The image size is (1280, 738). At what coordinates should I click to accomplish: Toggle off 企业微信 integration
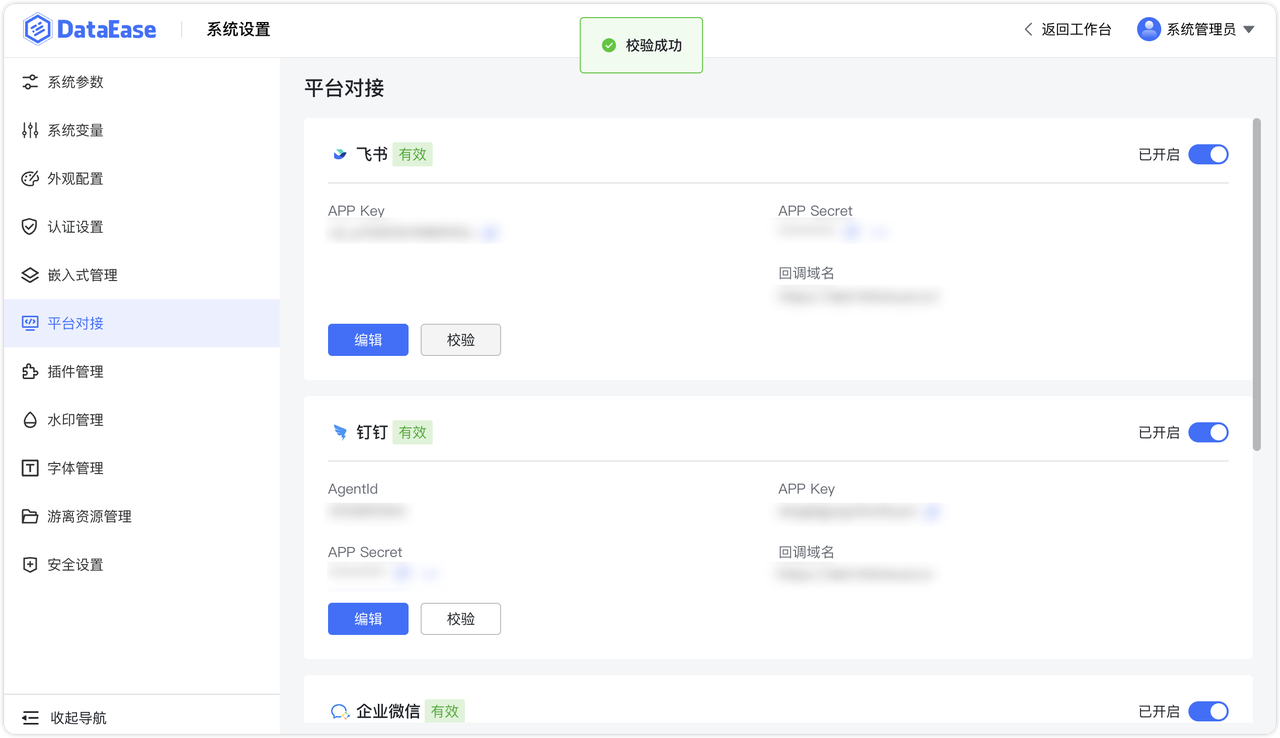[x=1208, y=711]
